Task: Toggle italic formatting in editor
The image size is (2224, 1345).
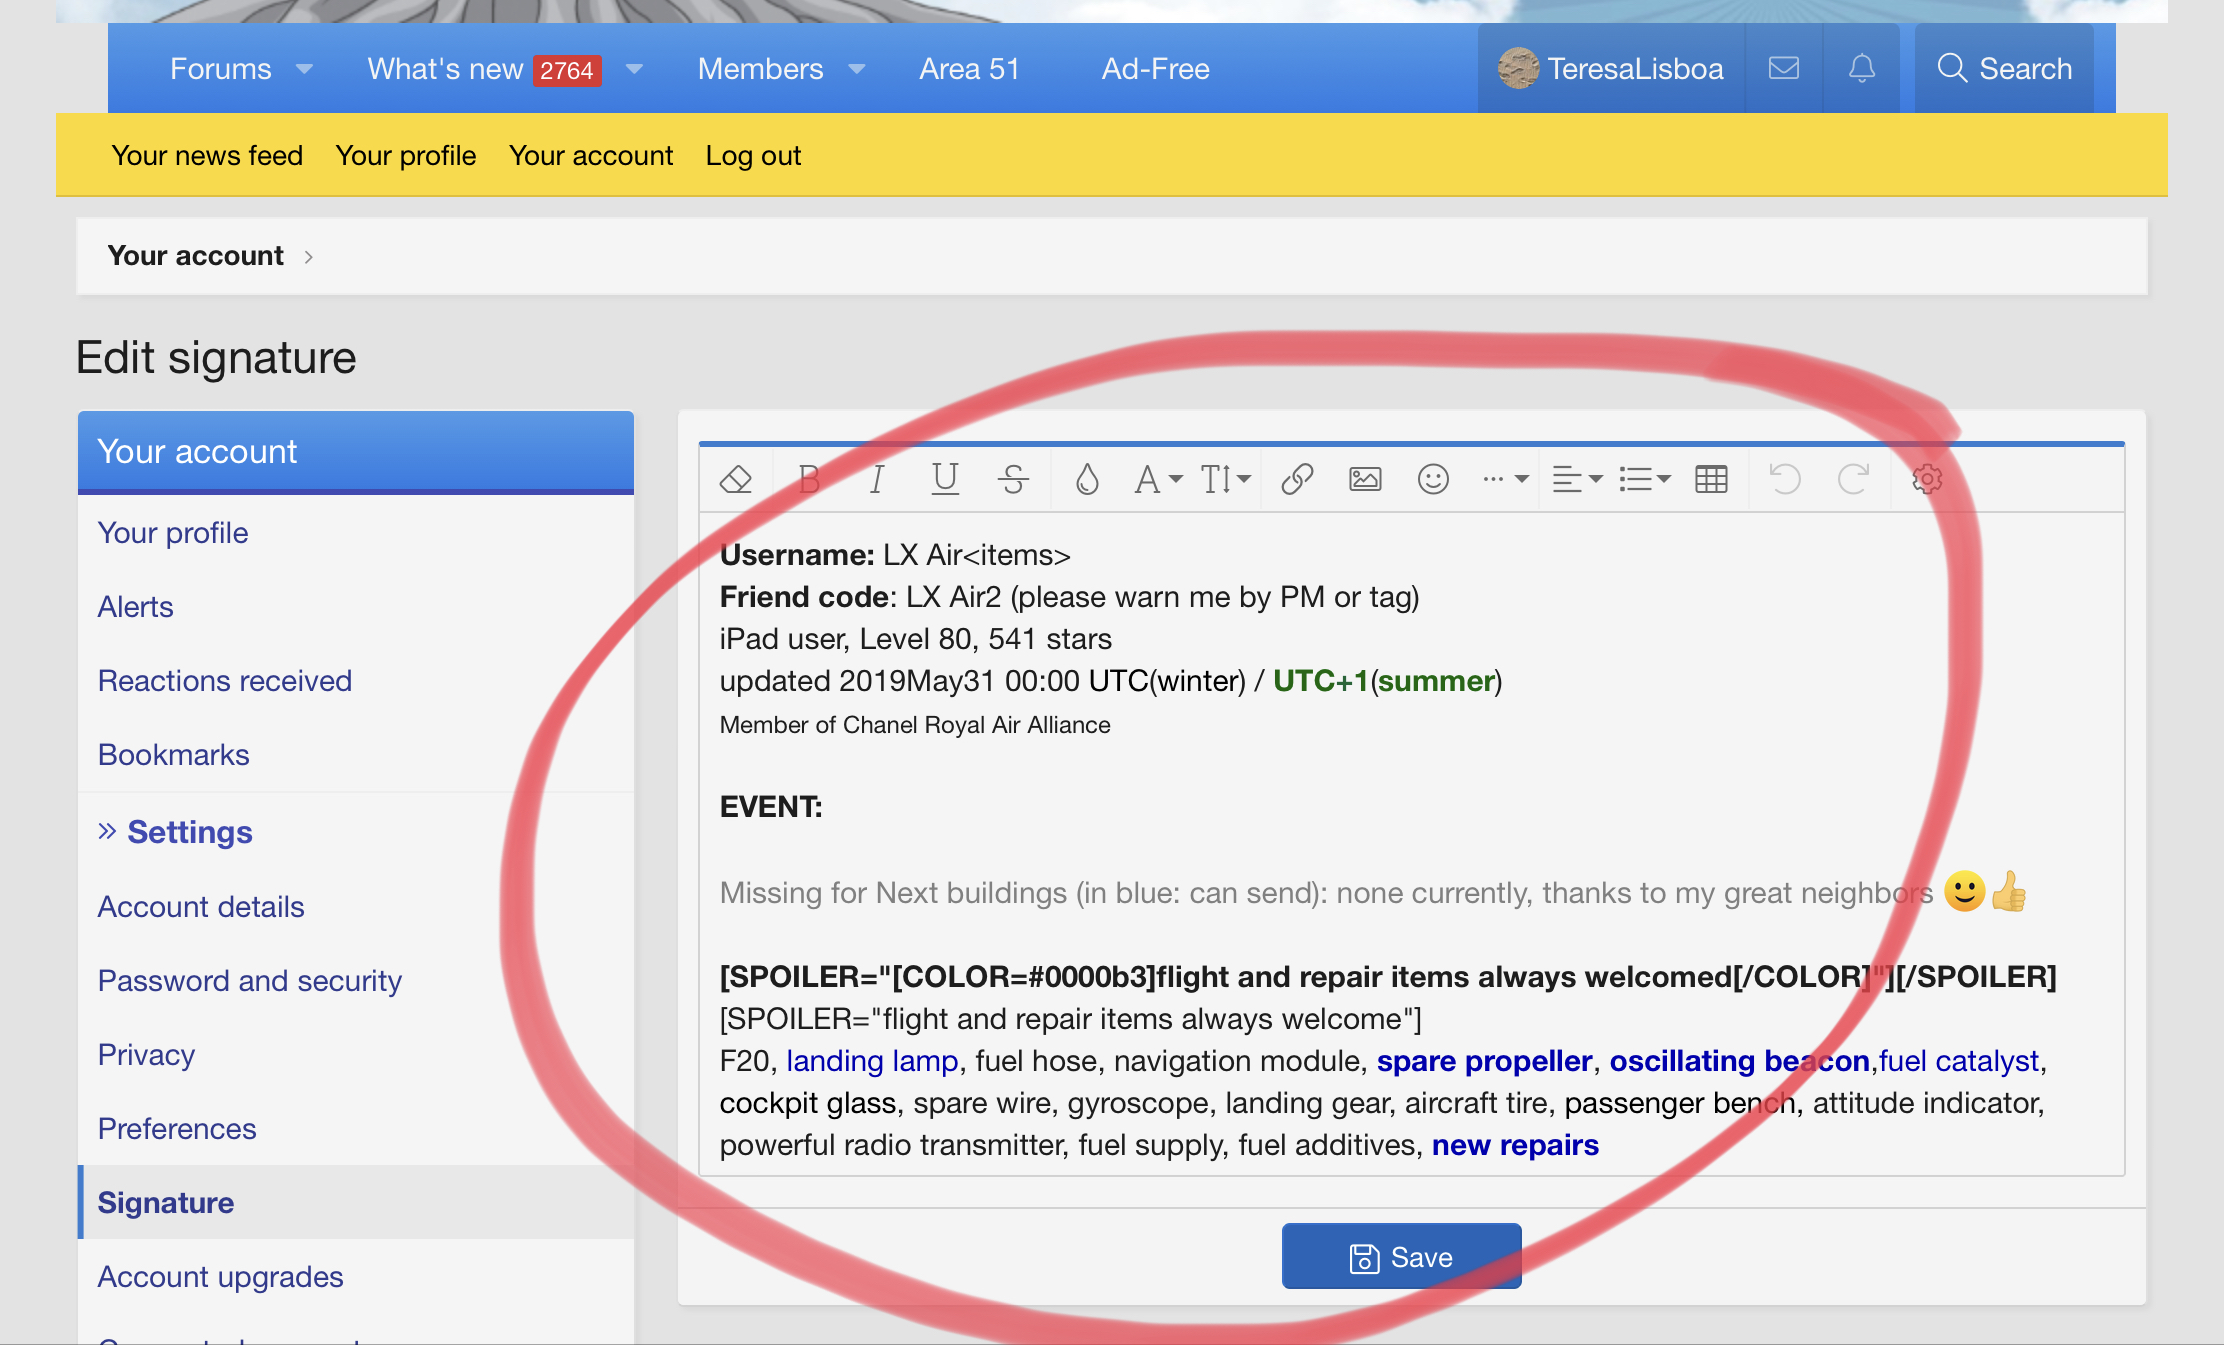Action: tap(877, 480)
